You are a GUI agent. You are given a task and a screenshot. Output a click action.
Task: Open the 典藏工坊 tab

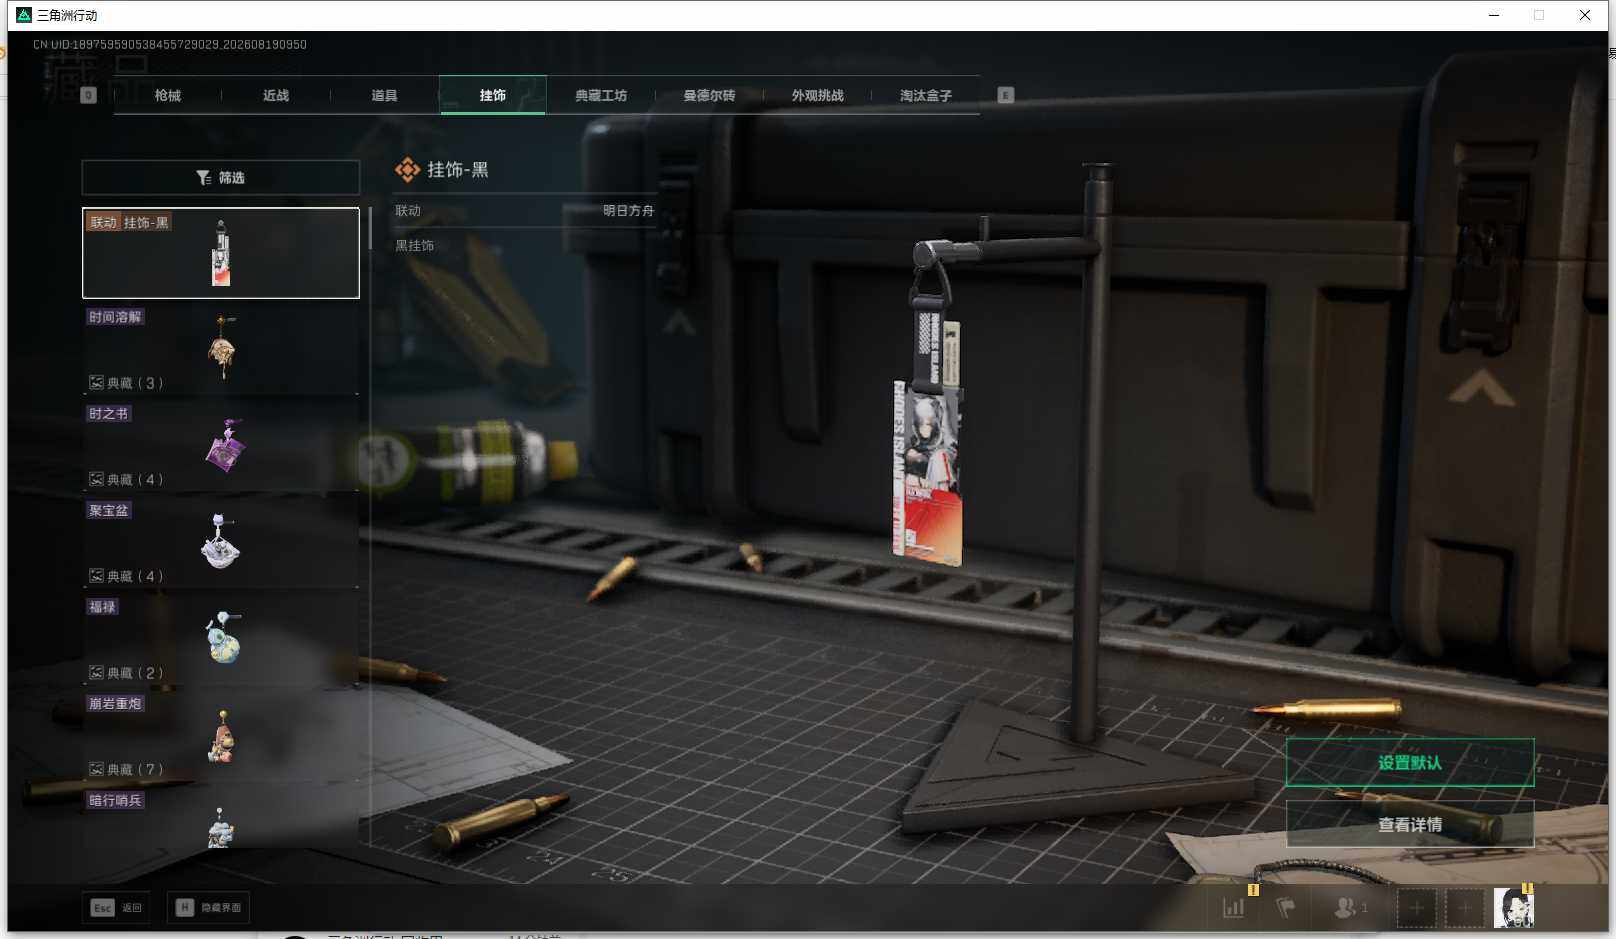[x=601, y=95]
